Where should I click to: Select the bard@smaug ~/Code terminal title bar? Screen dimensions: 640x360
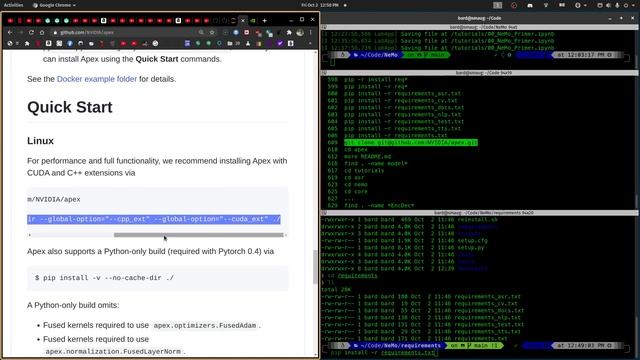480,18
